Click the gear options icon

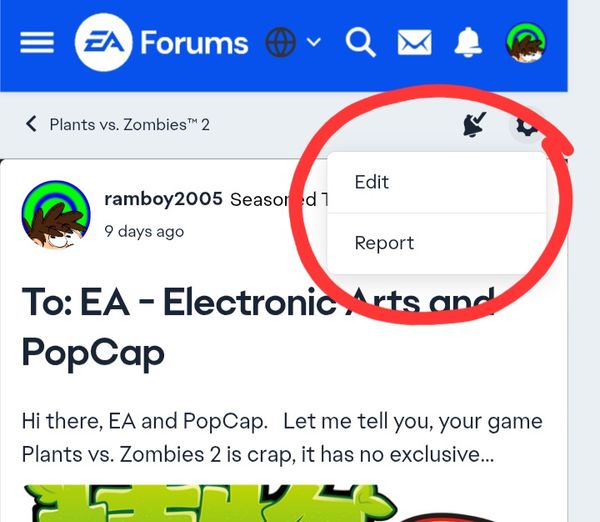527,125
